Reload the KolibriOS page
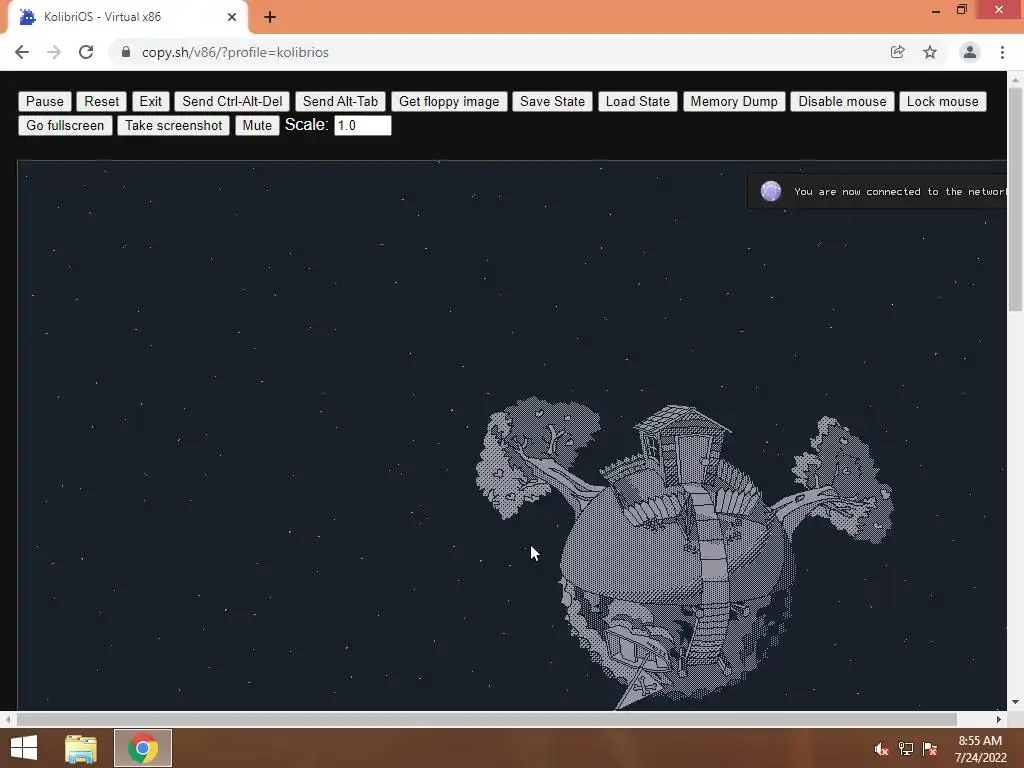 click(86, 52)
